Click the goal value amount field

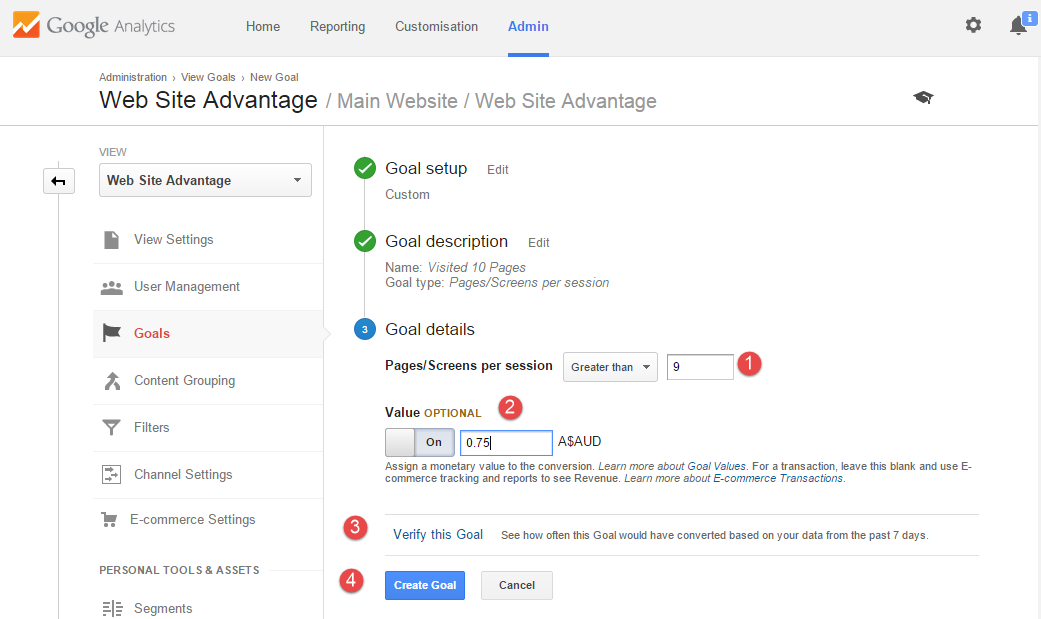click(x=506, y=442)
